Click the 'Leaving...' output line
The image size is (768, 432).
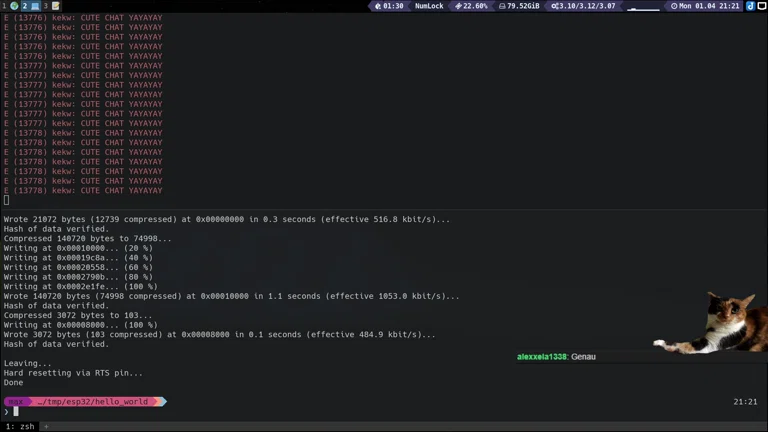click(x=27, y=363)
